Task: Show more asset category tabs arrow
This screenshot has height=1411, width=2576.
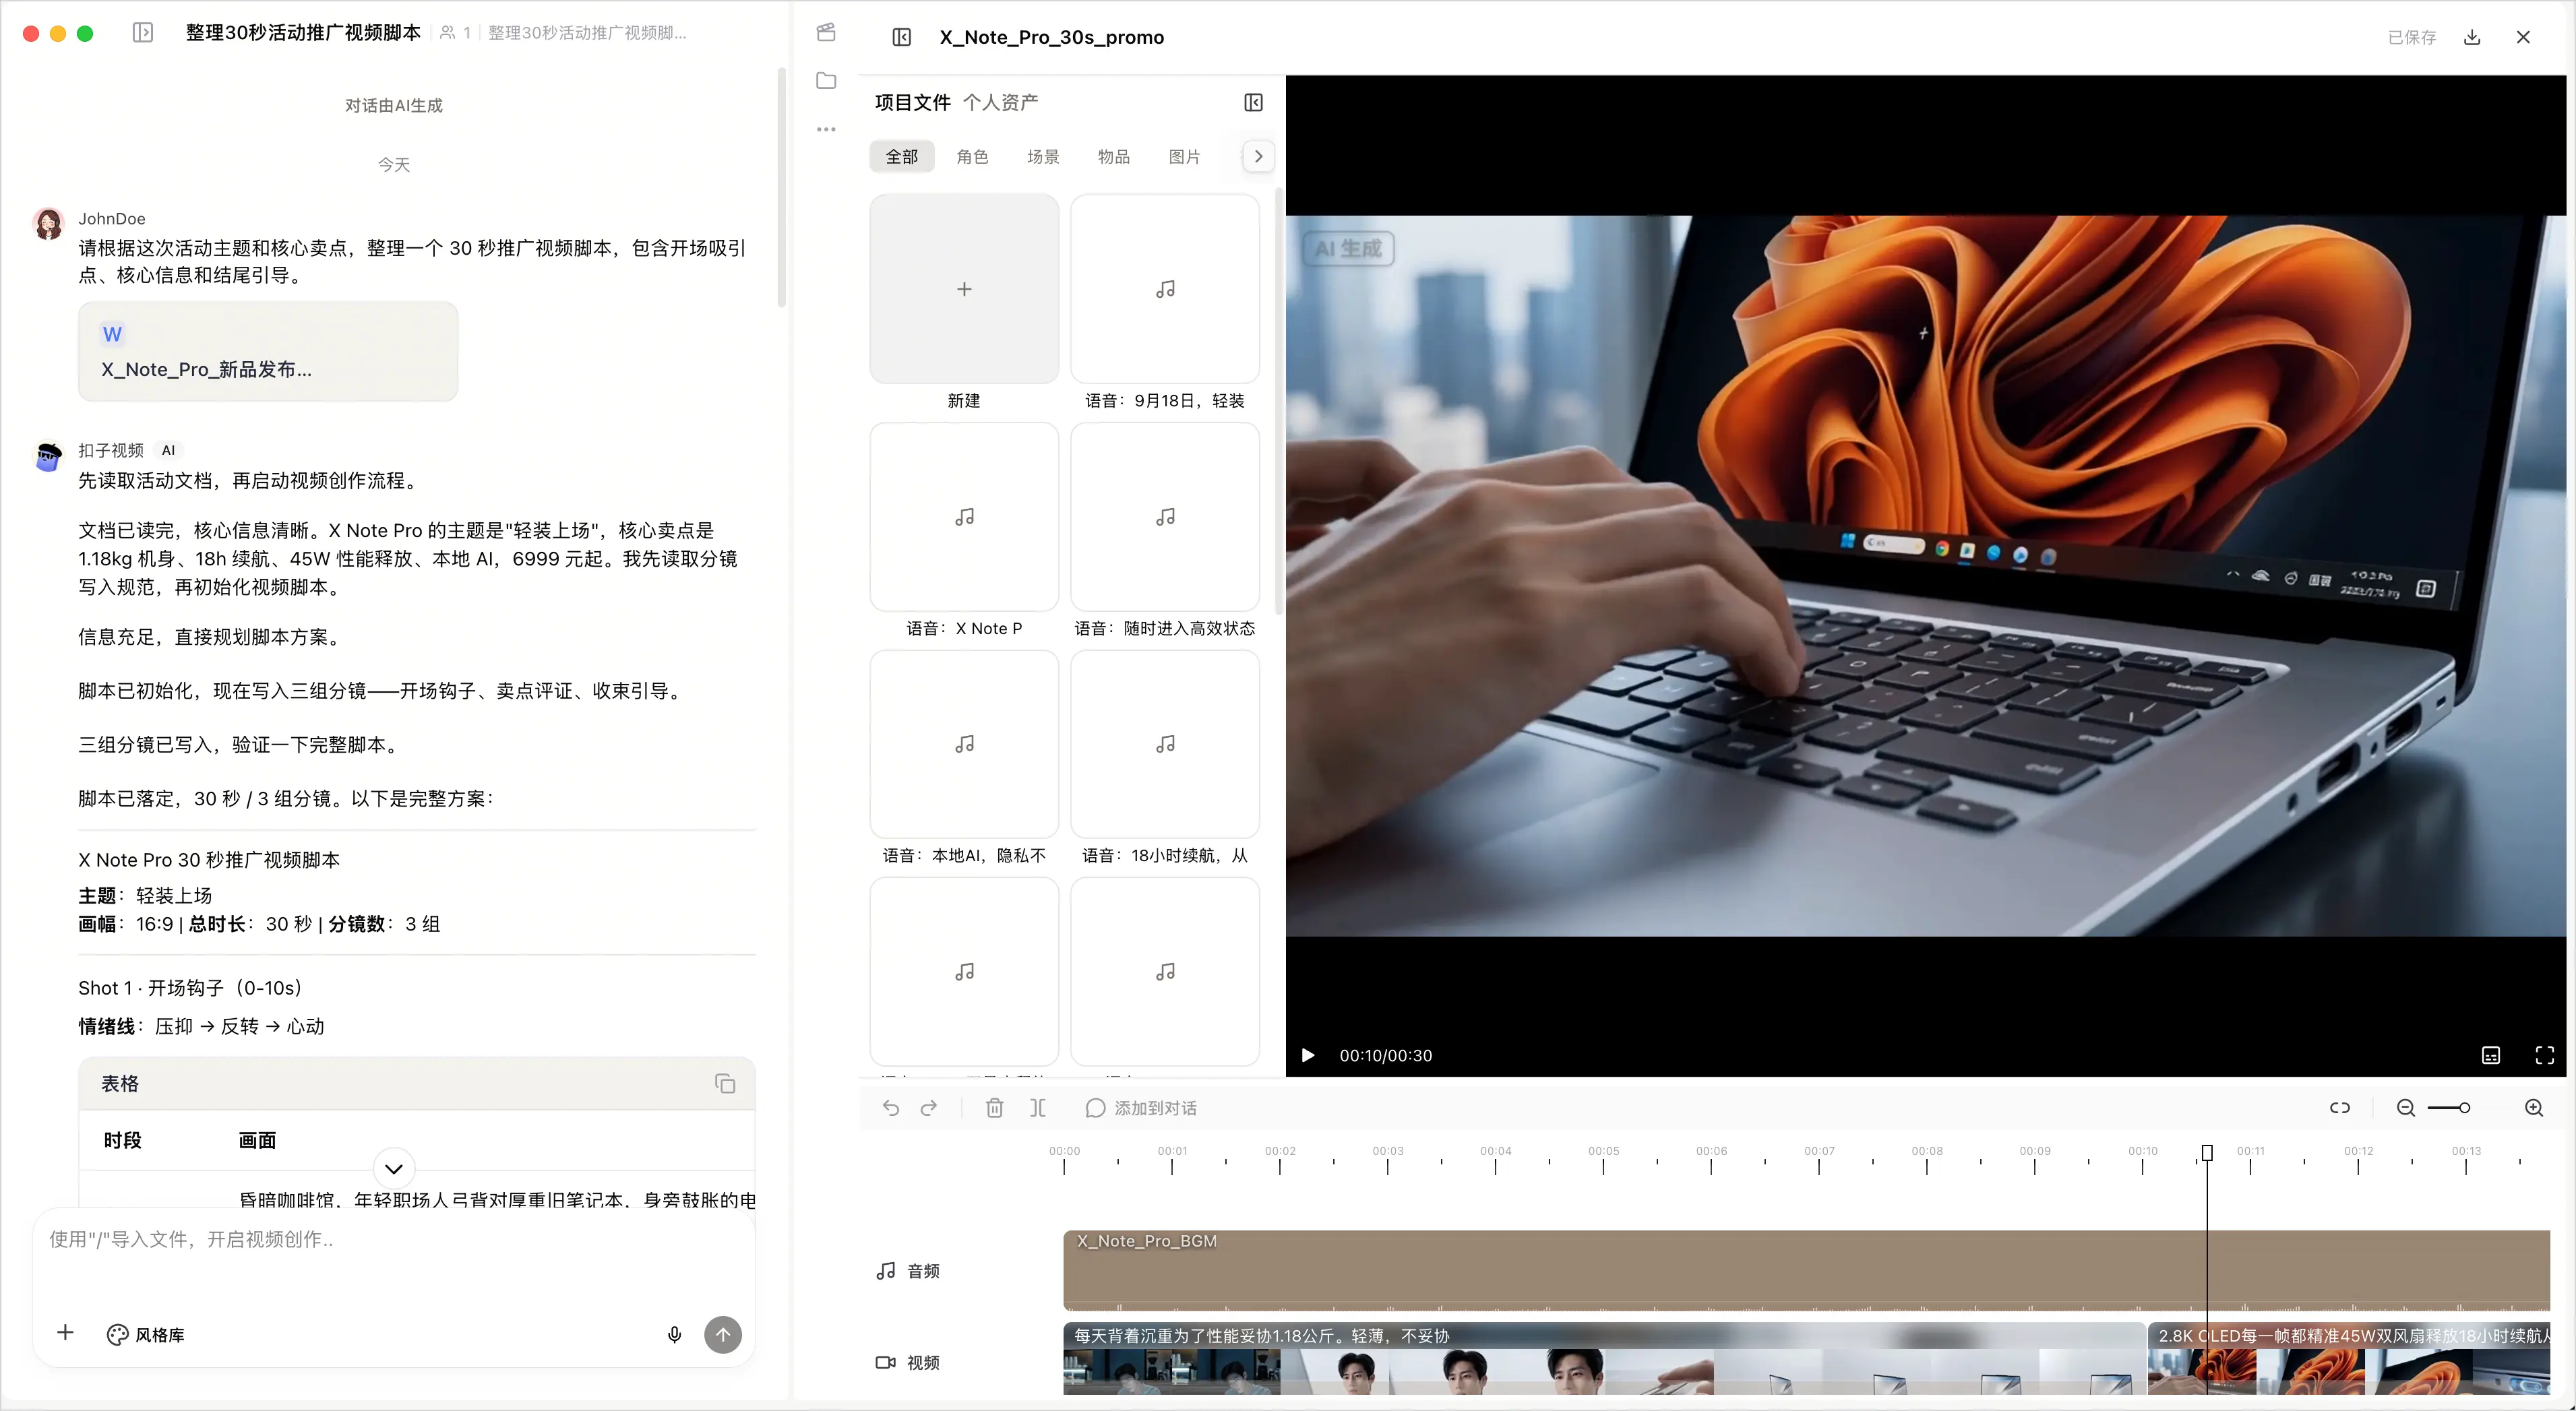Action: (1258, 156)
